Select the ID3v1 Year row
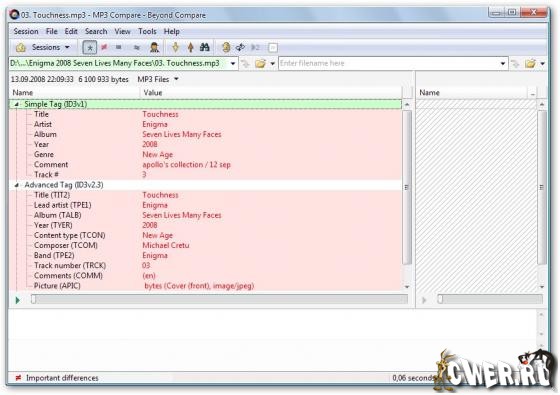 [205, 144]
